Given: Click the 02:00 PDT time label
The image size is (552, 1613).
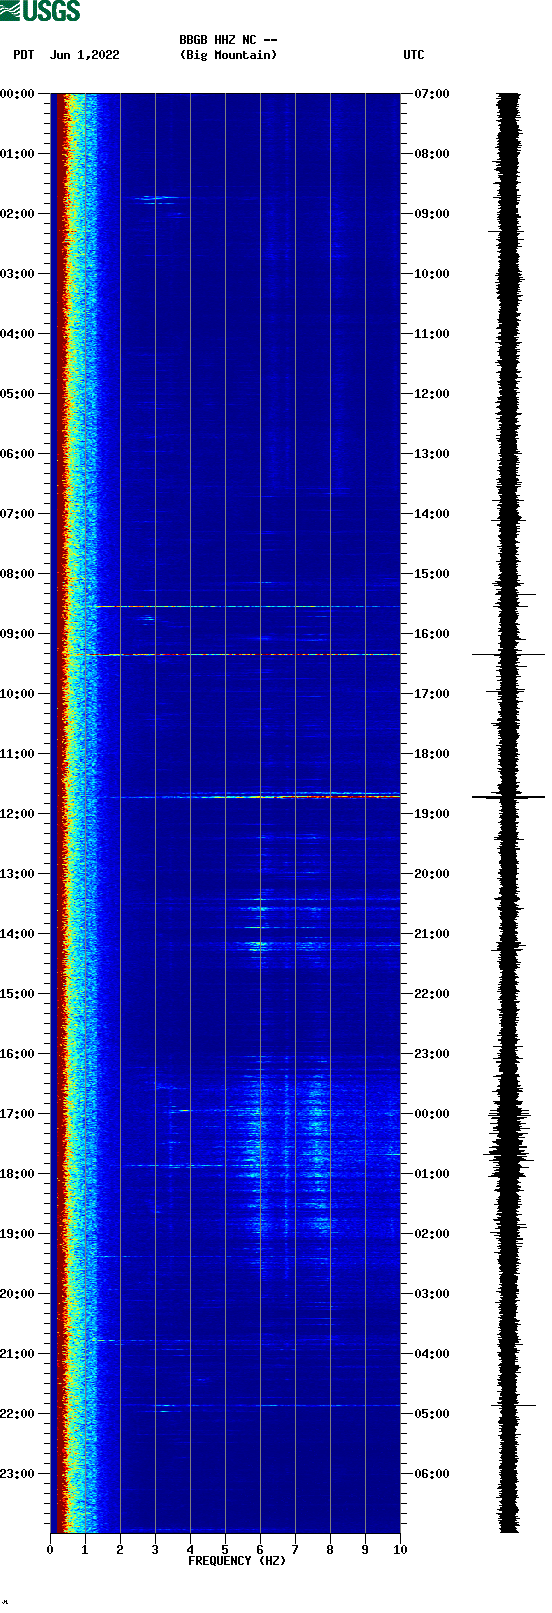Looking at the screenshot, I should [18, 214].
